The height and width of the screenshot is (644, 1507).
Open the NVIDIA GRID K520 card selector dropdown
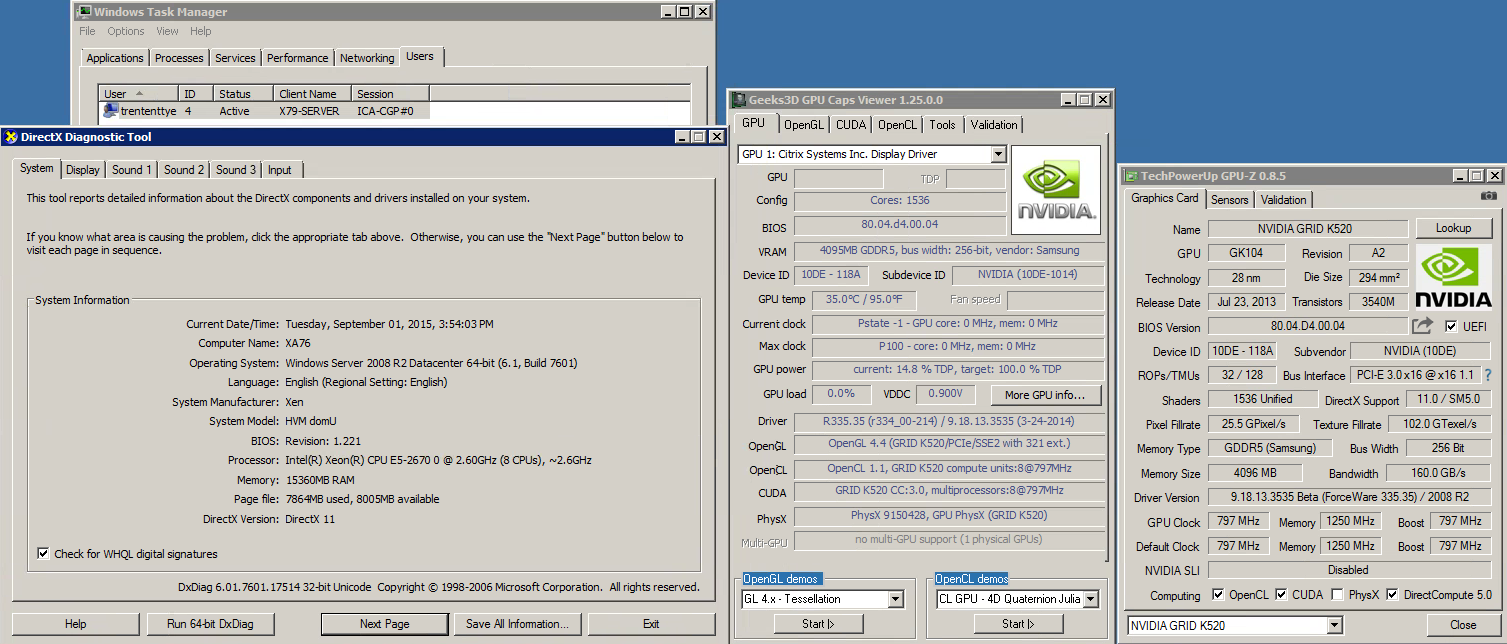coord(1334,625)
